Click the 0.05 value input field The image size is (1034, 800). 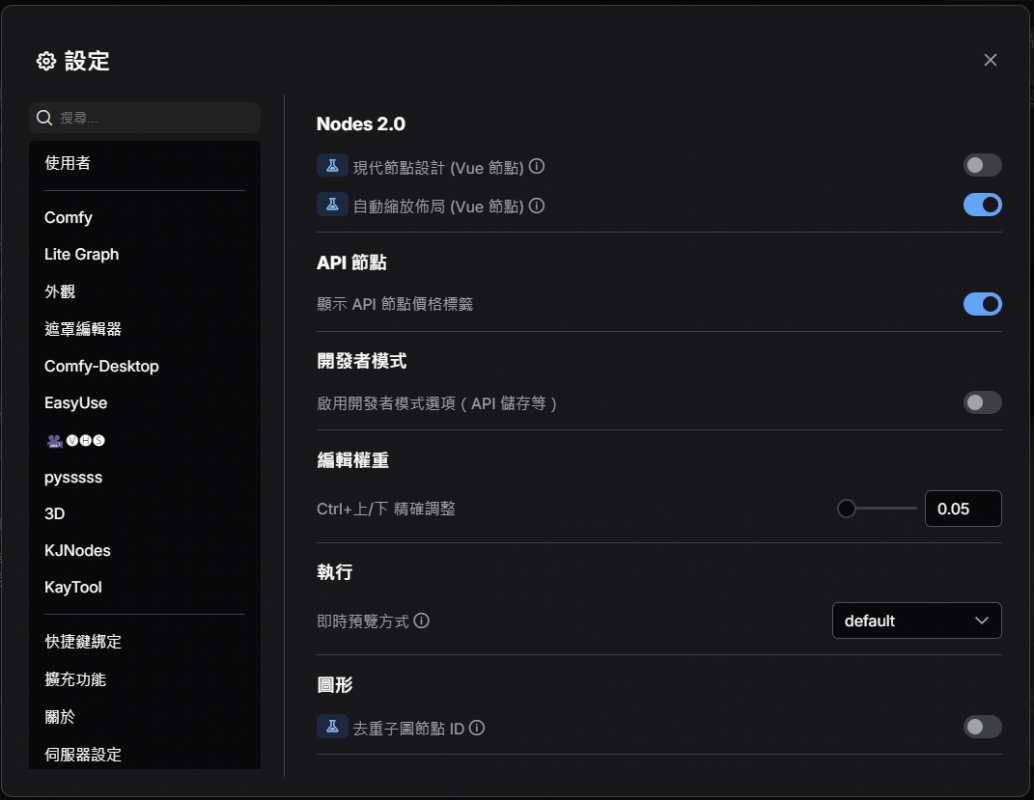pyautogui.click(x=962, y=509)
